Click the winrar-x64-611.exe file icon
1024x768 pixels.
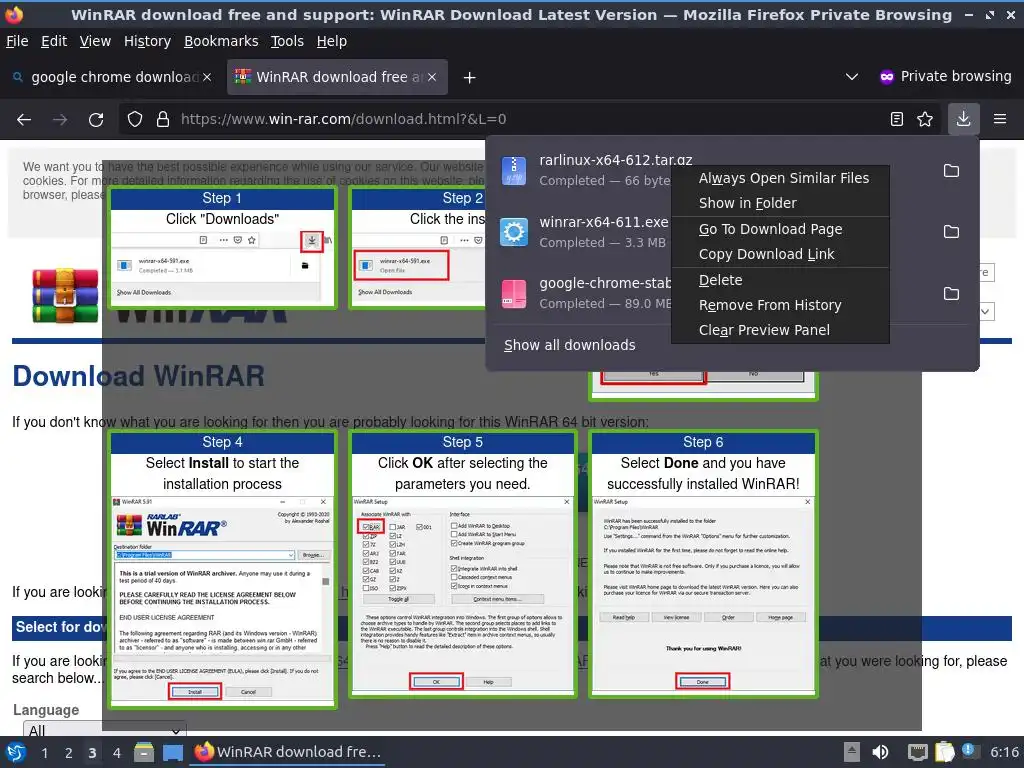pos(514,232)
